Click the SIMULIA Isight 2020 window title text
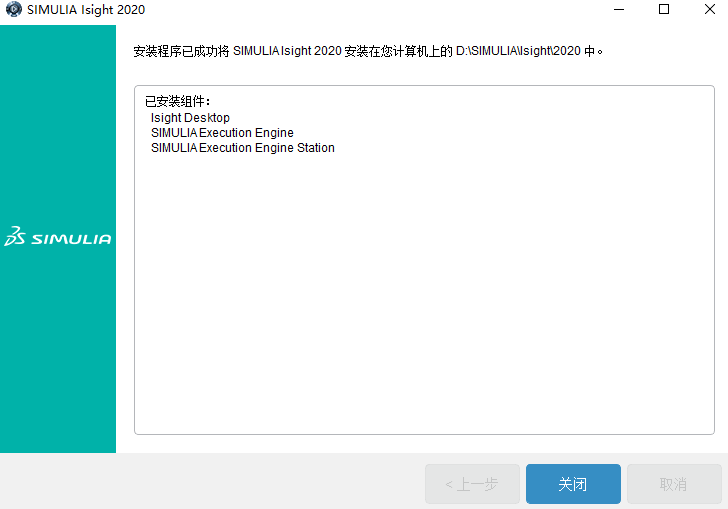The width and height of the screenshot is (728, 509). click(86, 10)
